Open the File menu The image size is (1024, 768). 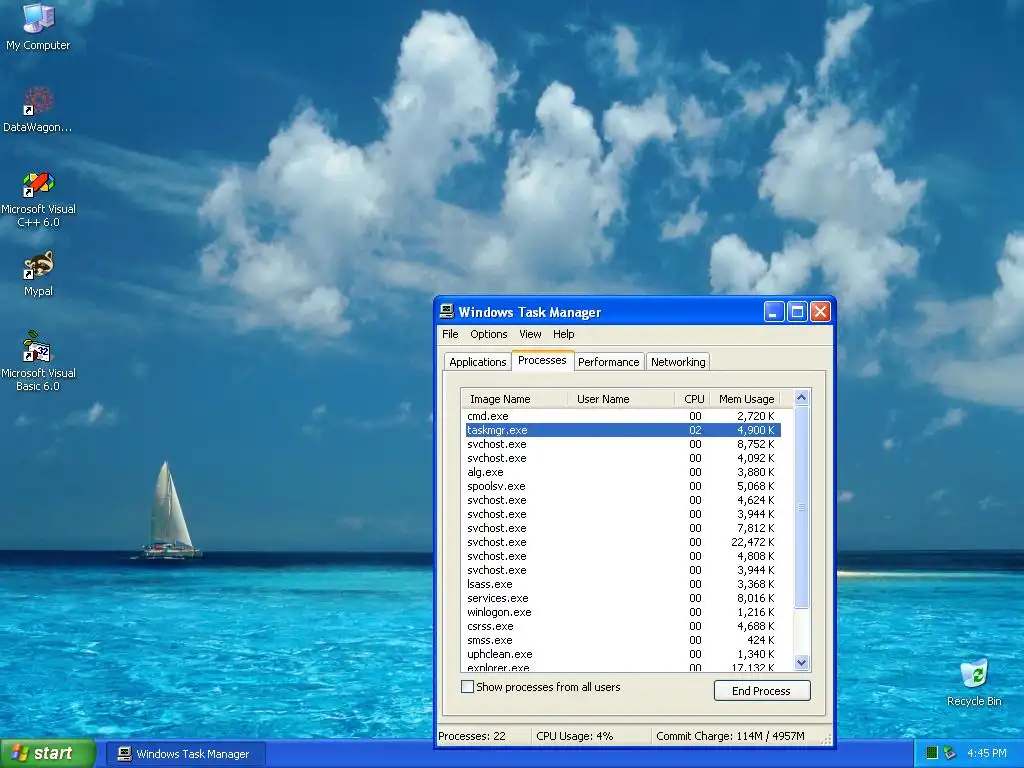450,334
